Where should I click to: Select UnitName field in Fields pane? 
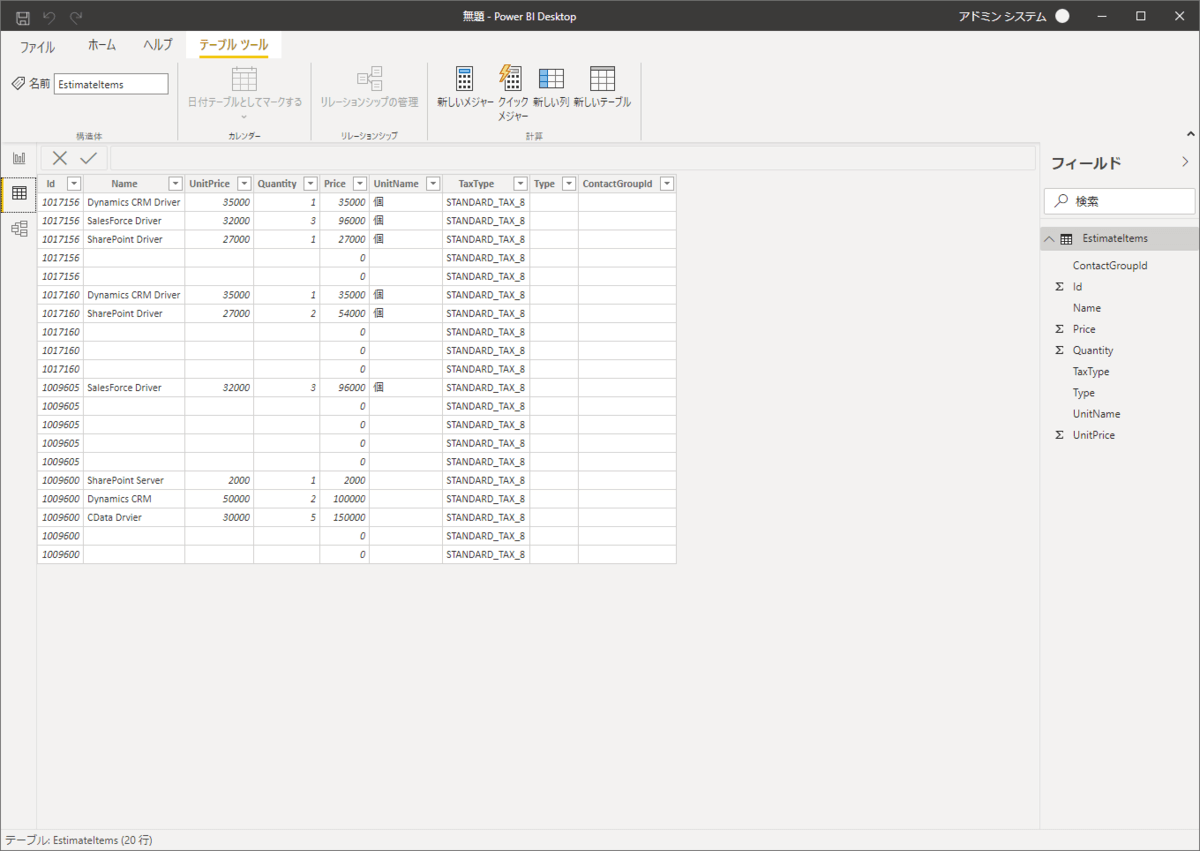click(1096, 414)
